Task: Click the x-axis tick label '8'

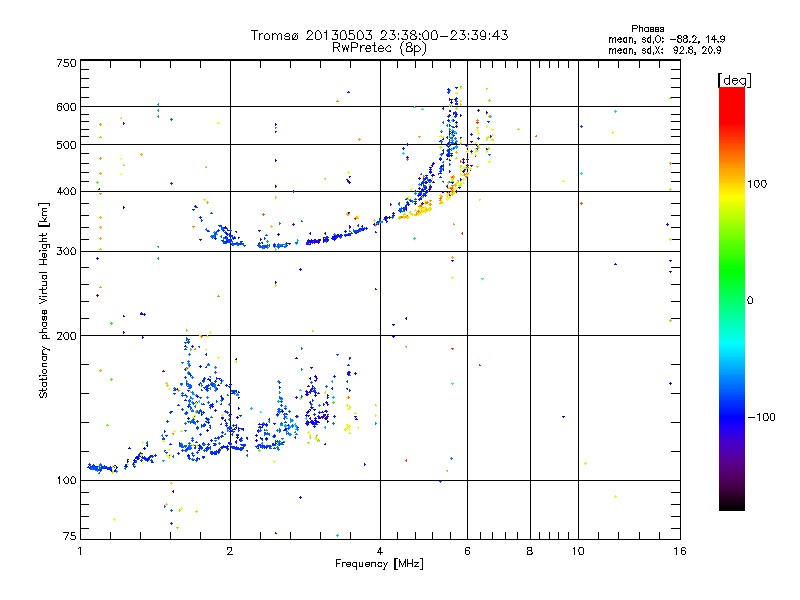Action: point(530,551)
